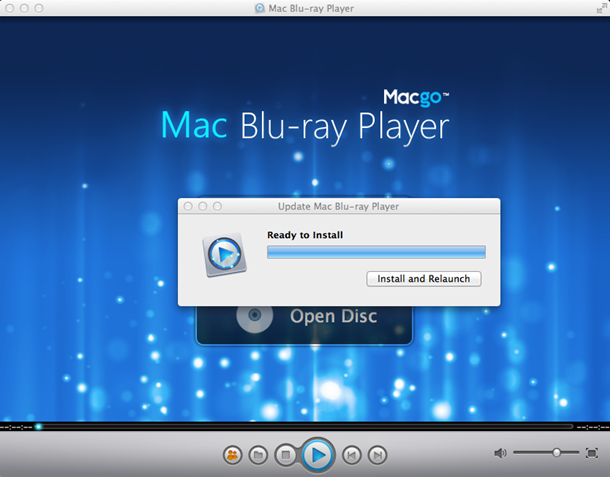Toggle fullscreen mode icon at bottom right
This screenshot has height=477, width=610.
(591, 453)
